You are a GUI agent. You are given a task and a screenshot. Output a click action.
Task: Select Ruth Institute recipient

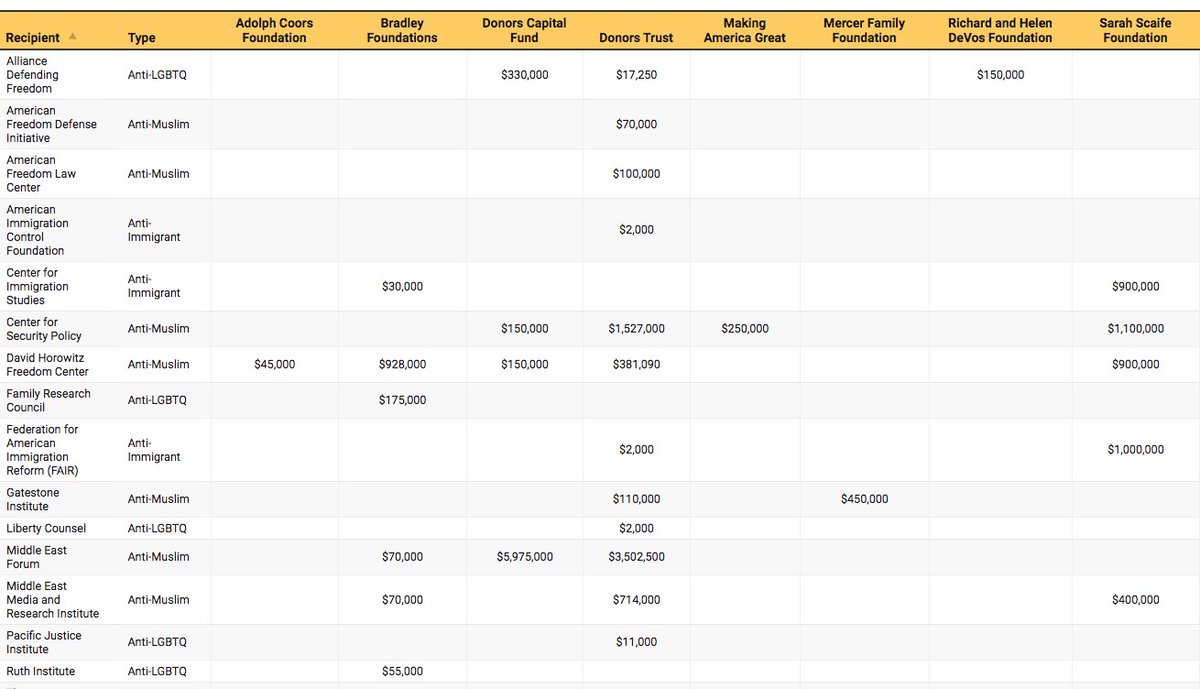pyautogui.click(x=40, y=671)
